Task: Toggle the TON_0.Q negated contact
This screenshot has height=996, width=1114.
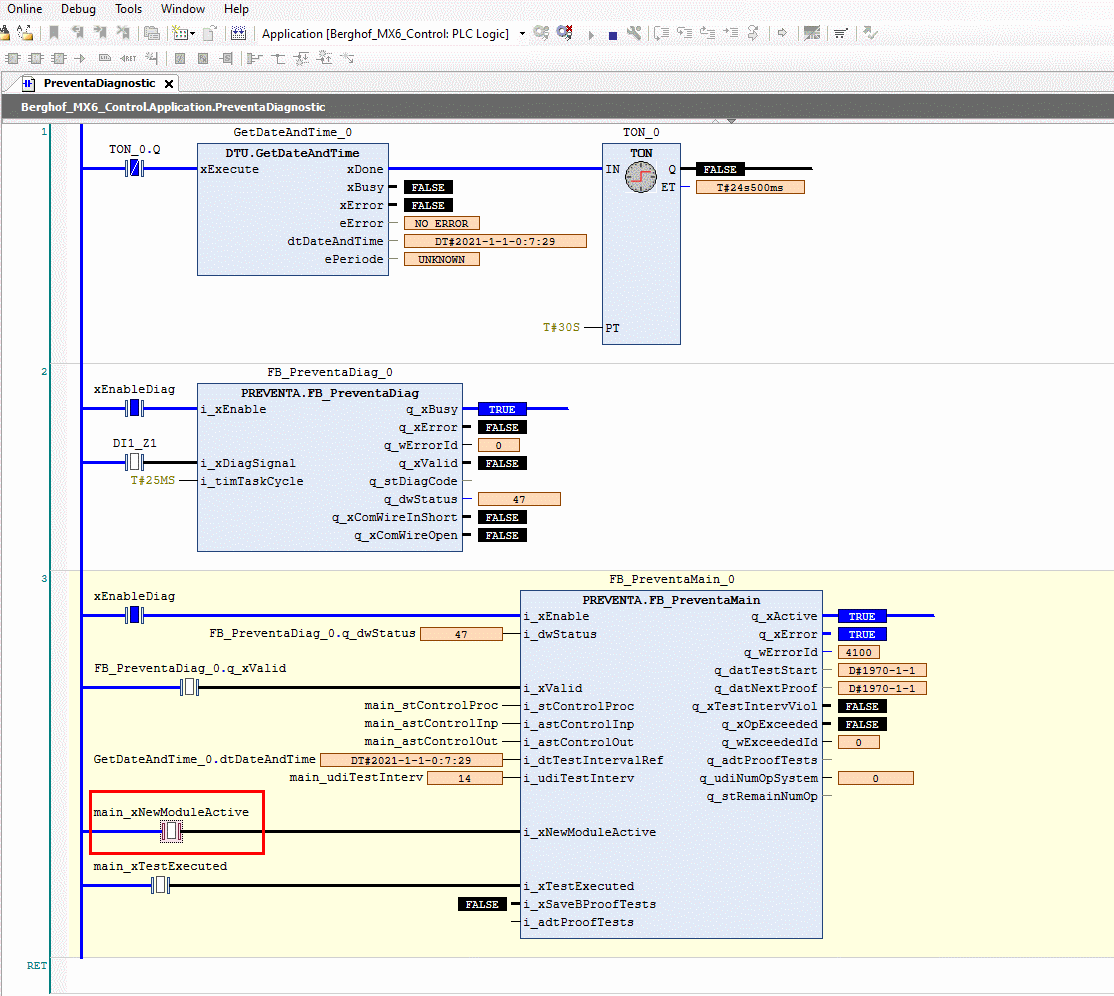Action: pos(134,168)
